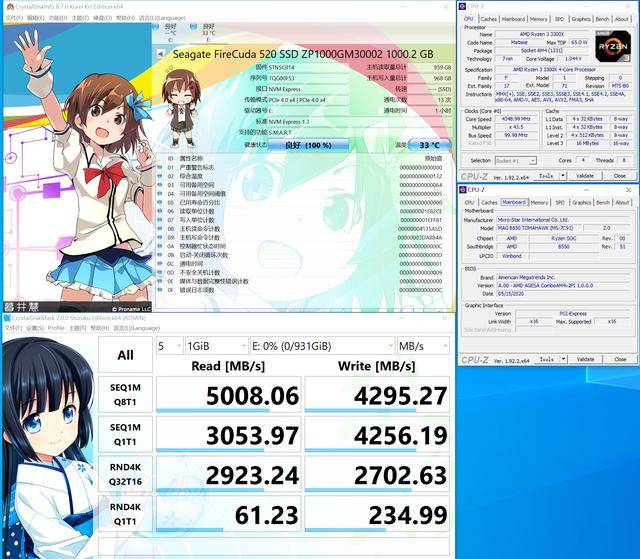Click the Ryzen logo in the CPU-Z processor panel

(613, 47)
